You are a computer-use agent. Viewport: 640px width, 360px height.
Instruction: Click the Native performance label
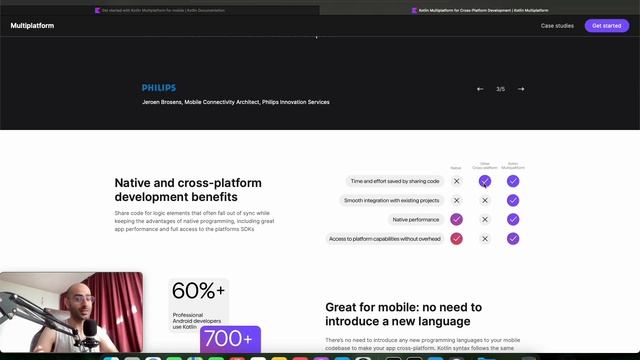(416, 220)
